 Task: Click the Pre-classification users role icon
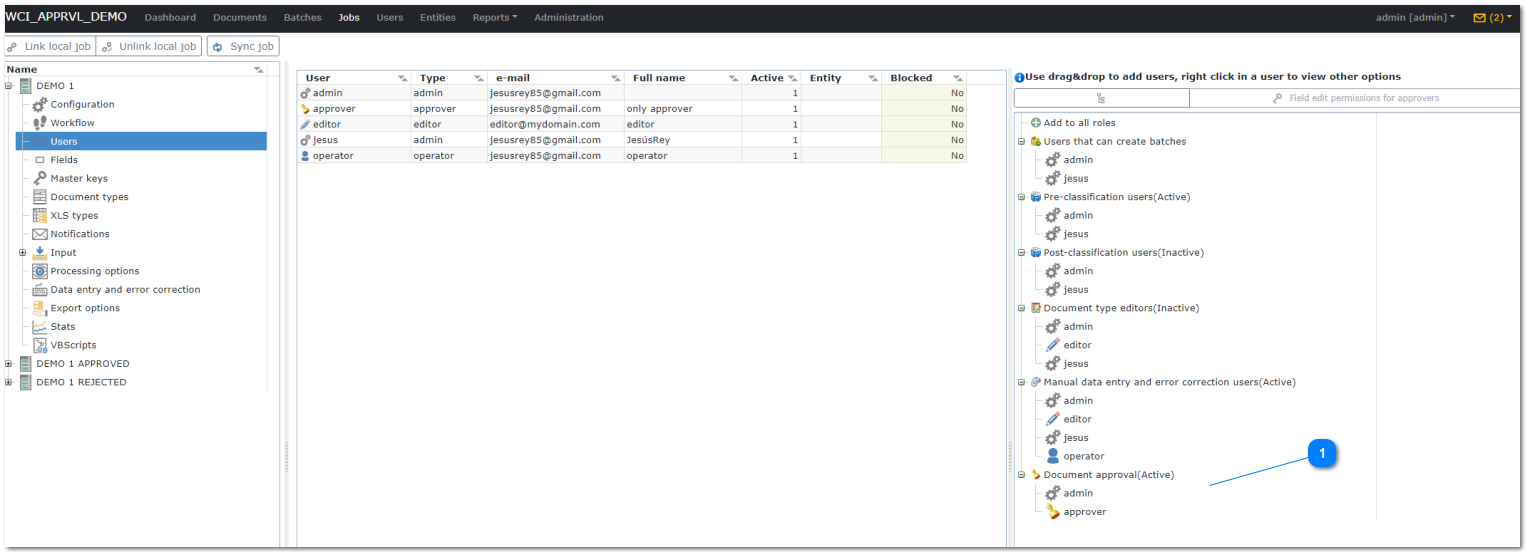click(x=1036, y=197)
